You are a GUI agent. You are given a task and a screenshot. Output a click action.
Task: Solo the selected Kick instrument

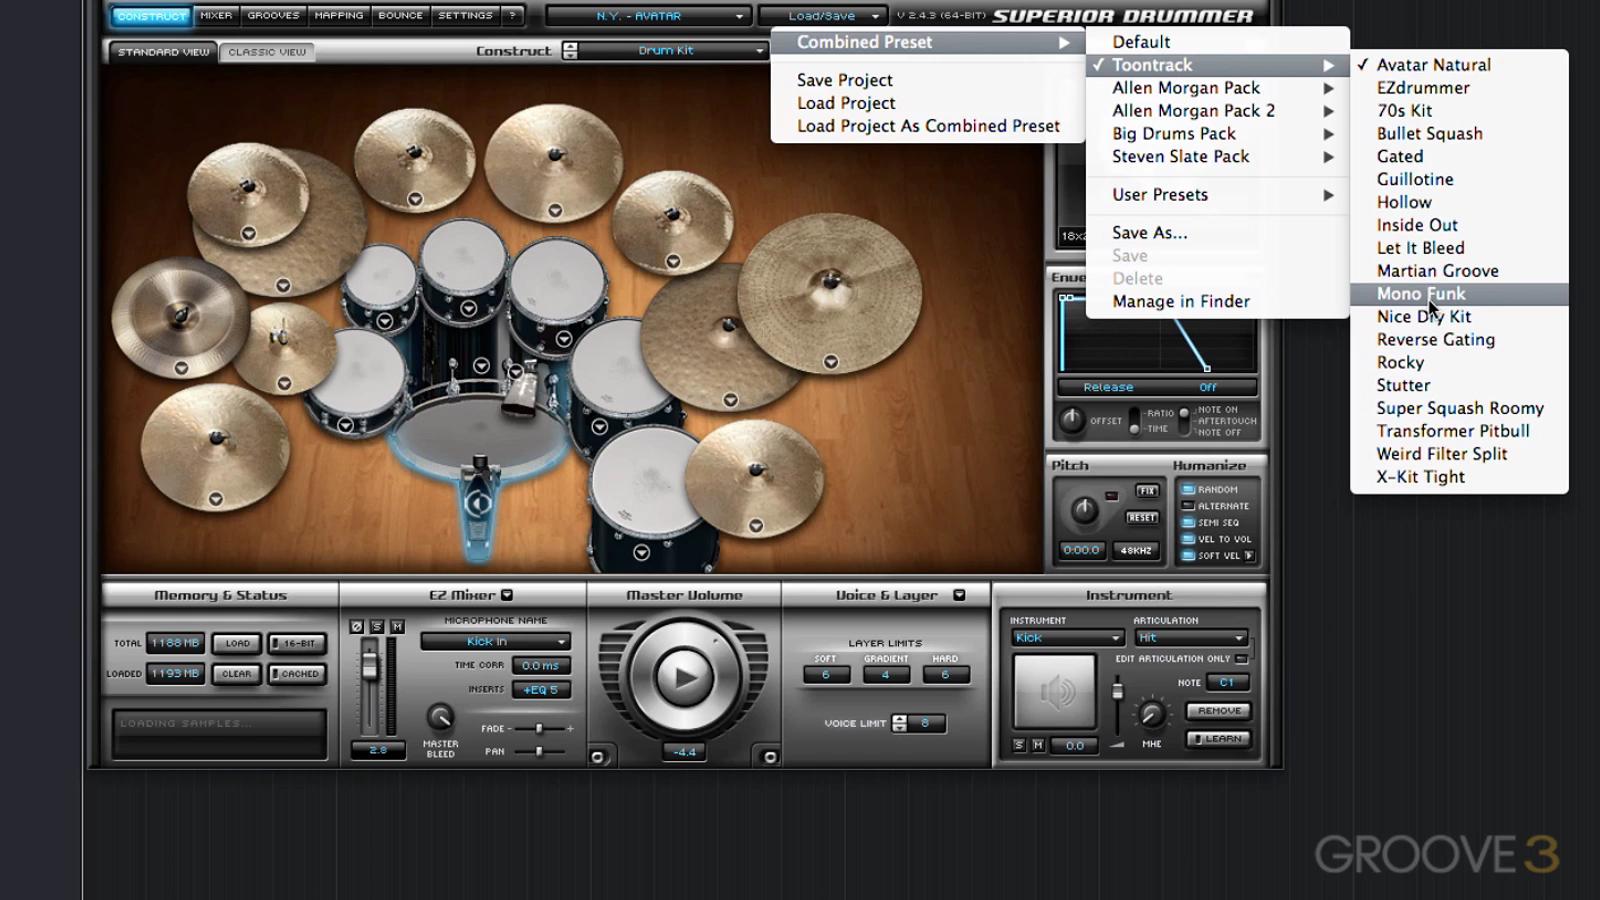click(x=1019, y=745)
